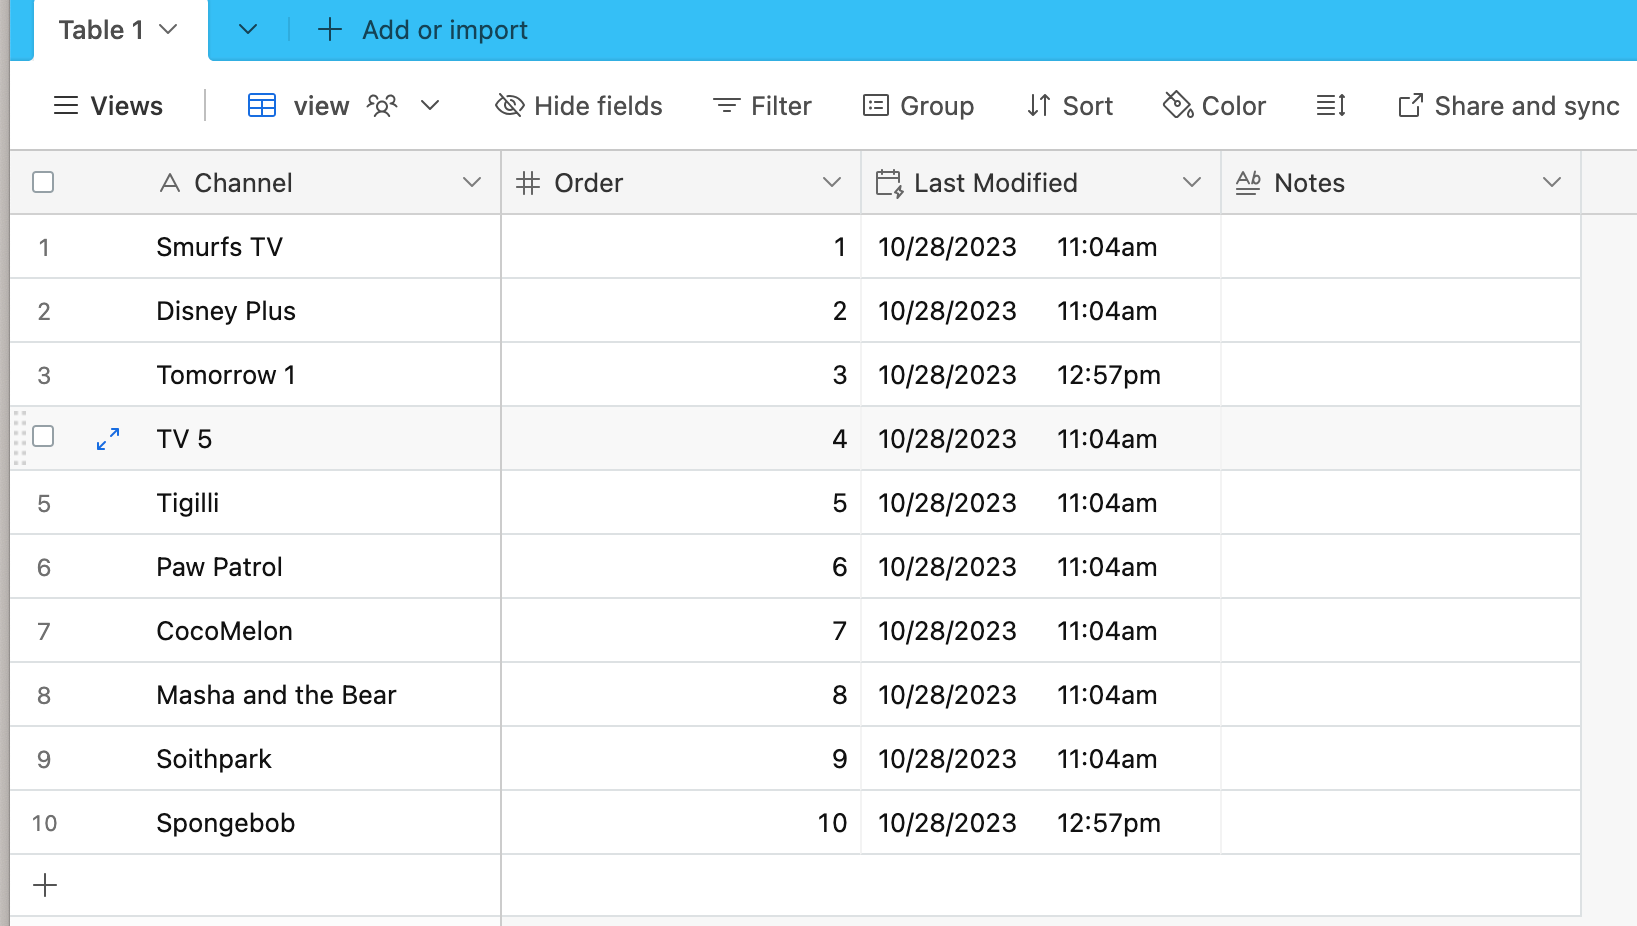Open the tables list chevron next to Table 1

248,30
